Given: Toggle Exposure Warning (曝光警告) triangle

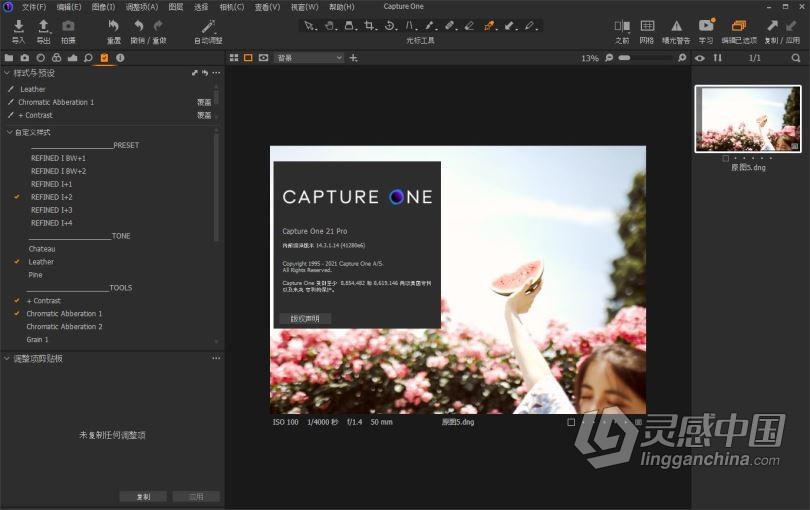Looking at the screenshot, I should click(676, 25).
